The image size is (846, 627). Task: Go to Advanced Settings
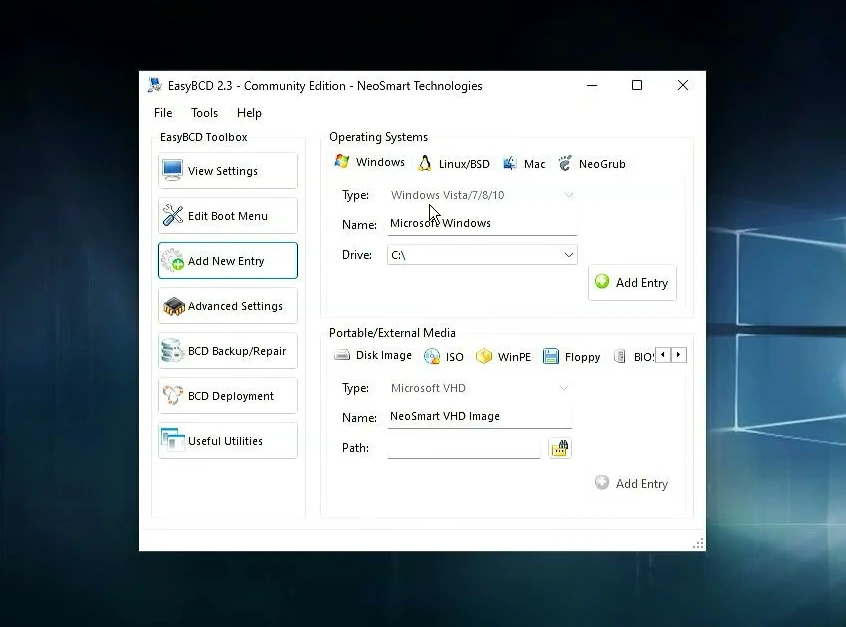[228, 306]
